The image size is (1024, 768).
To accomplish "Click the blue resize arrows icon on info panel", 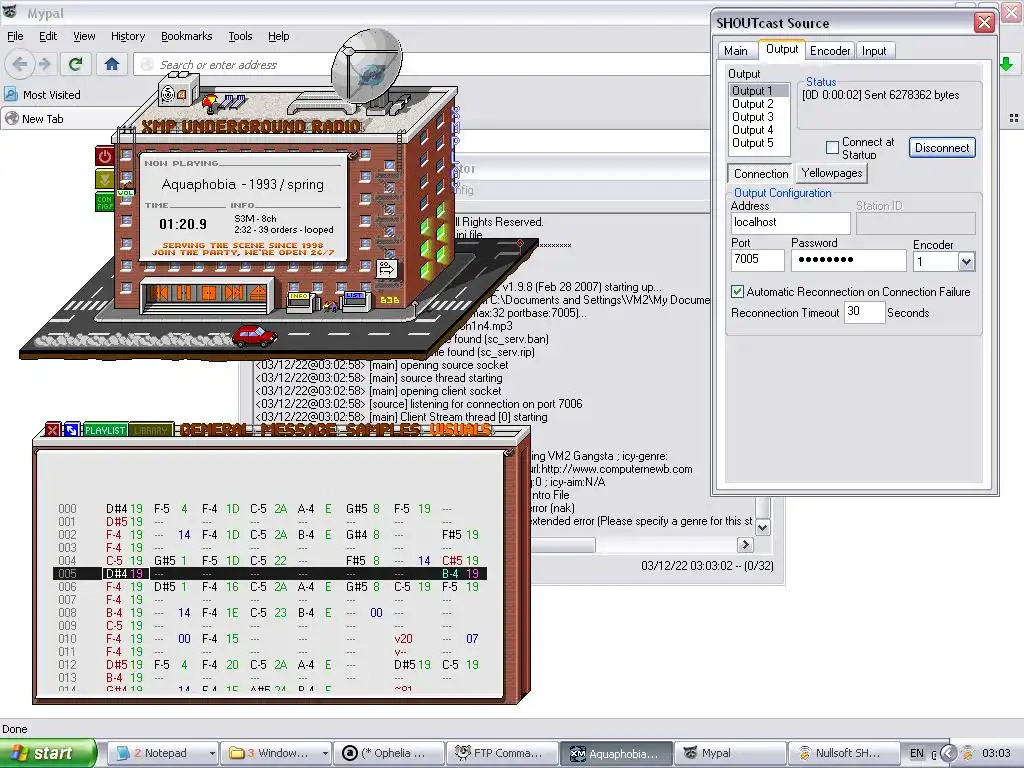I will point(71,430).
